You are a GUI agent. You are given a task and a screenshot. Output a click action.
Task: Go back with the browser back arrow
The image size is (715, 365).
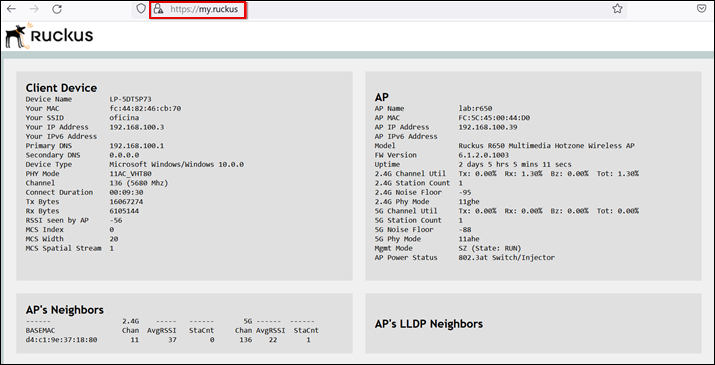tap(11, 9)
